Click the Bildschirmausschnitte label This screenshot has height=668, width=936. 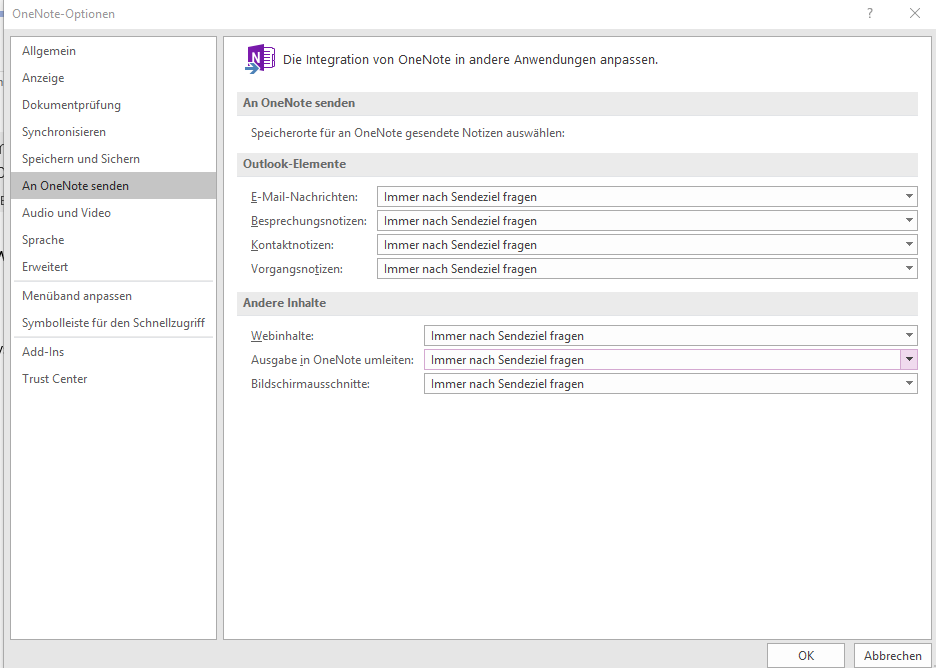click(310, 384)
